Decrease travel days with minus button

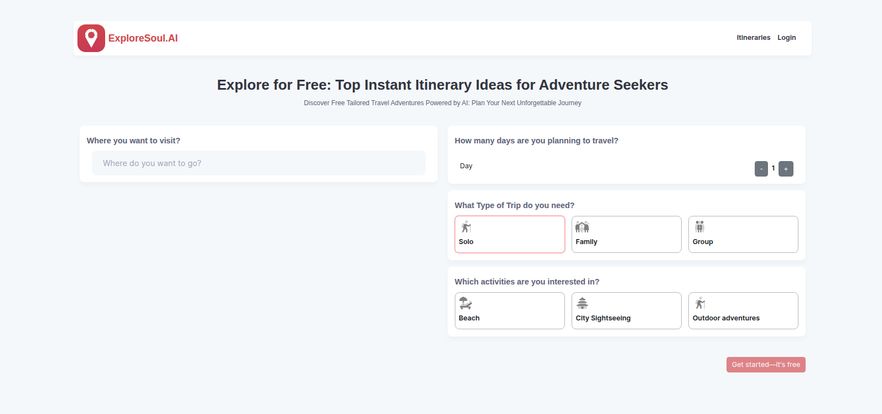click(761, 168)
